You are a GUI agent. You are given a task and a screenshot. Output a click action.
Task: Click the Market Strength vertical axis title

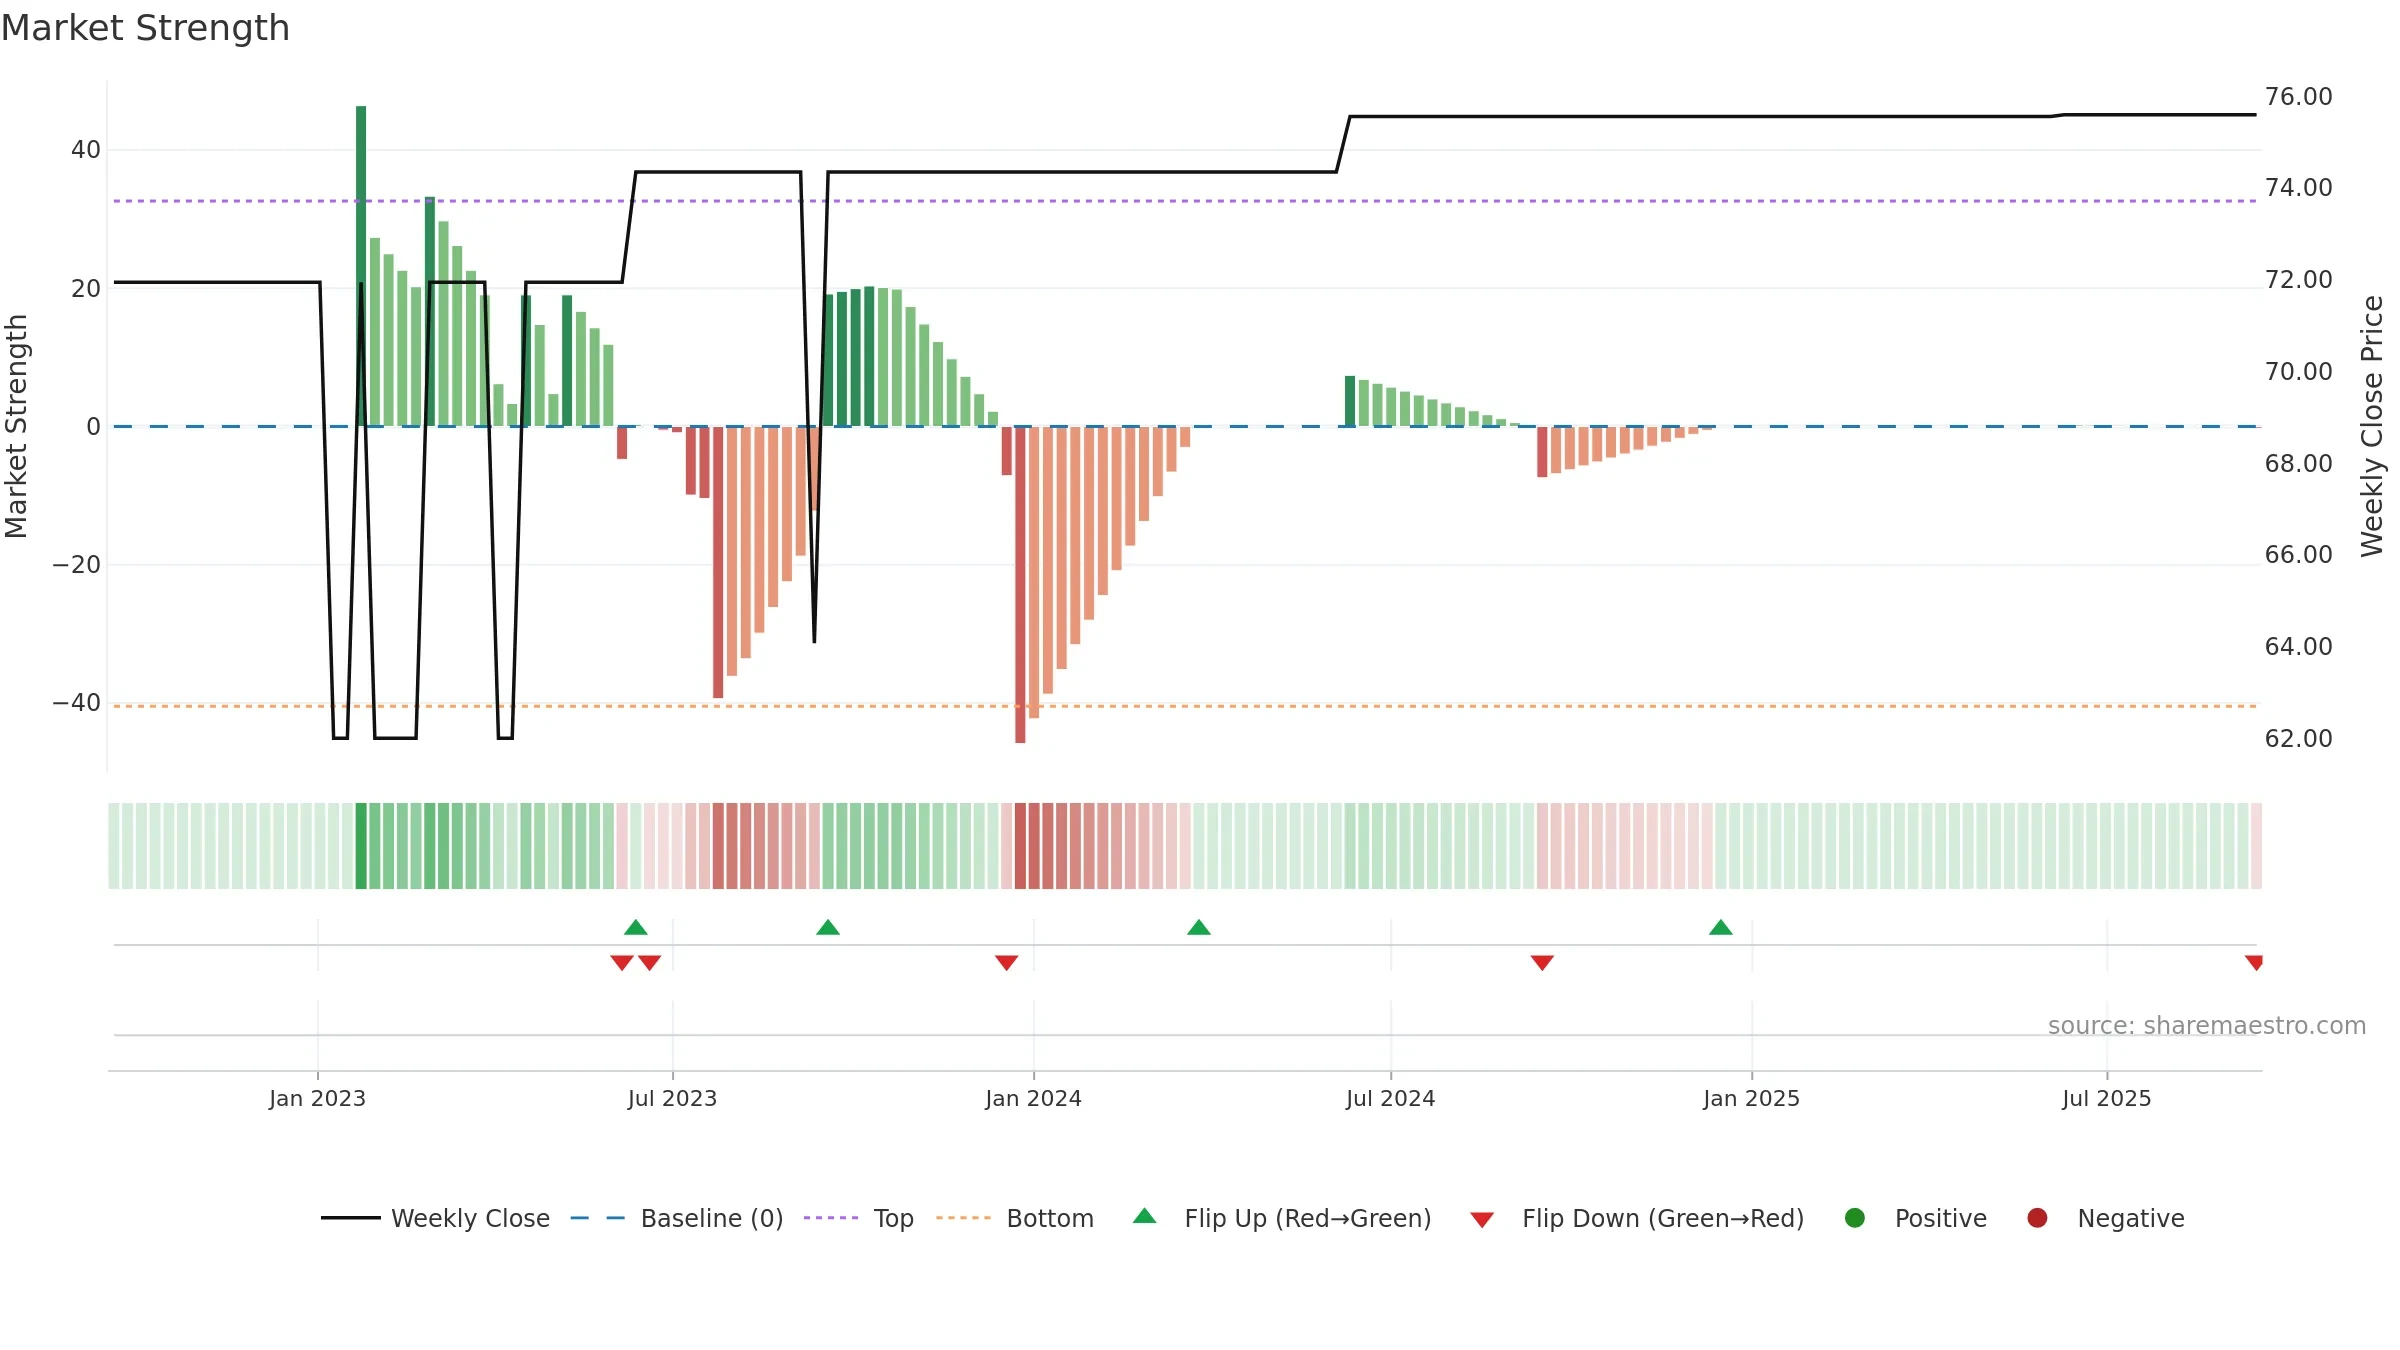(x=16, y=426)
